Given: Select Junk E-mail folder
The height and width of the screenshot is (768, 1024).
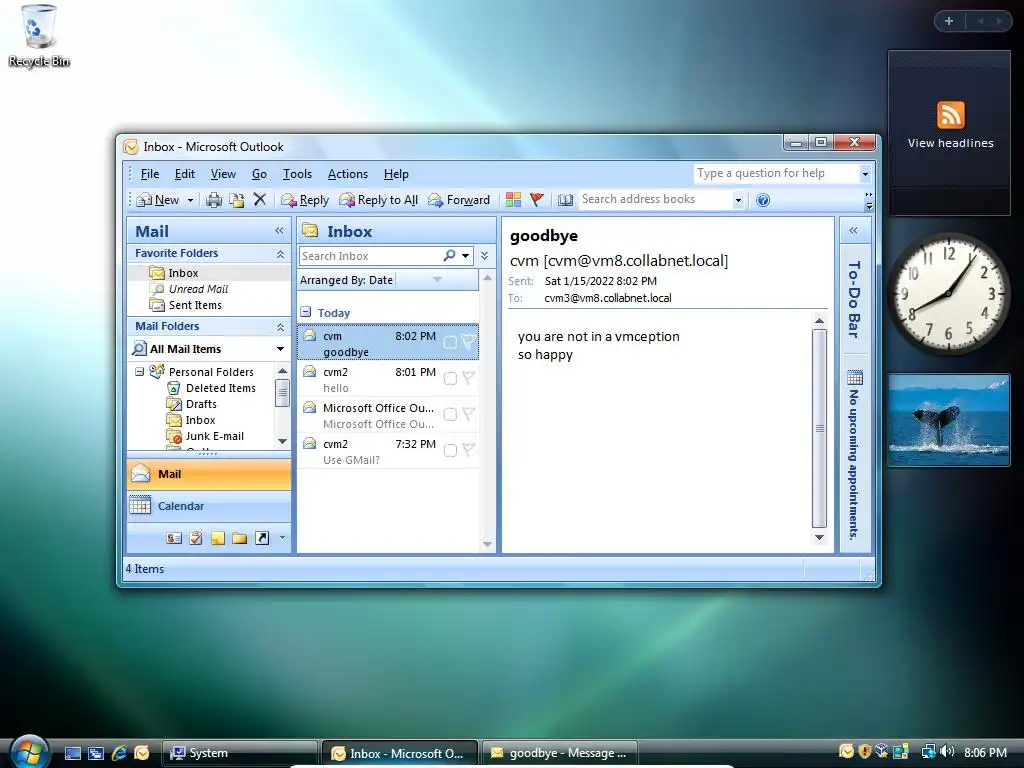Looking at the screenshot, I should point(215,436).
